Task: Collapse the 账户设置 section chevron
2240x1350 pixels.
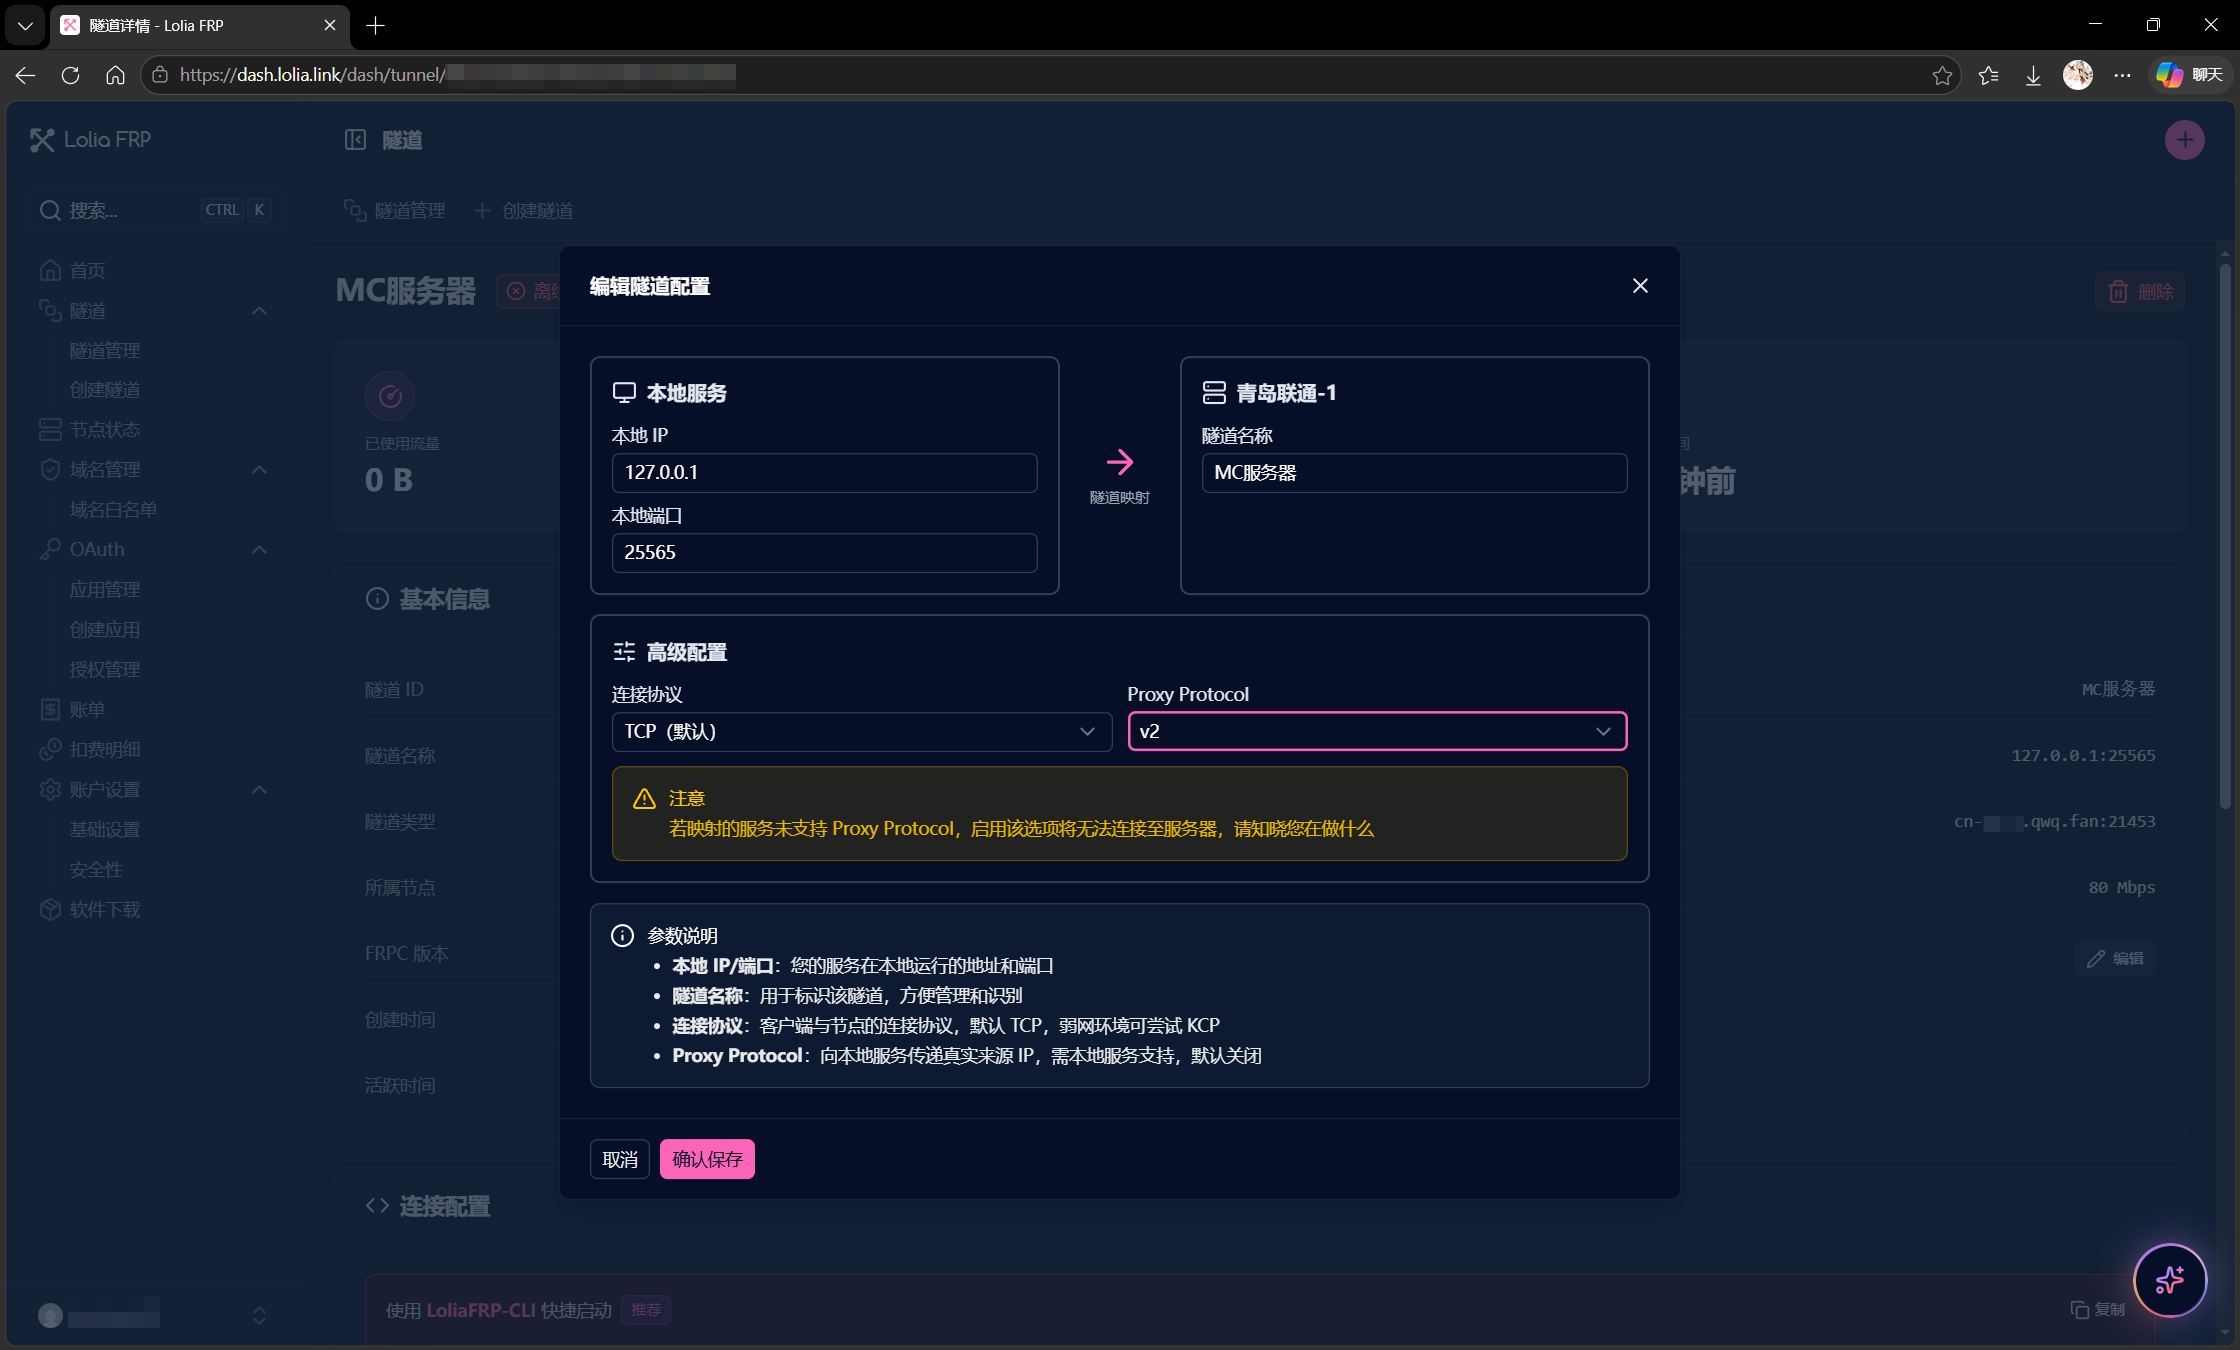Action: coord(259,790)
